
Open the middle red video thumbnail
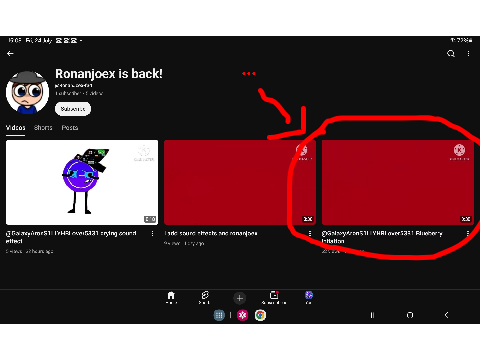240,182
